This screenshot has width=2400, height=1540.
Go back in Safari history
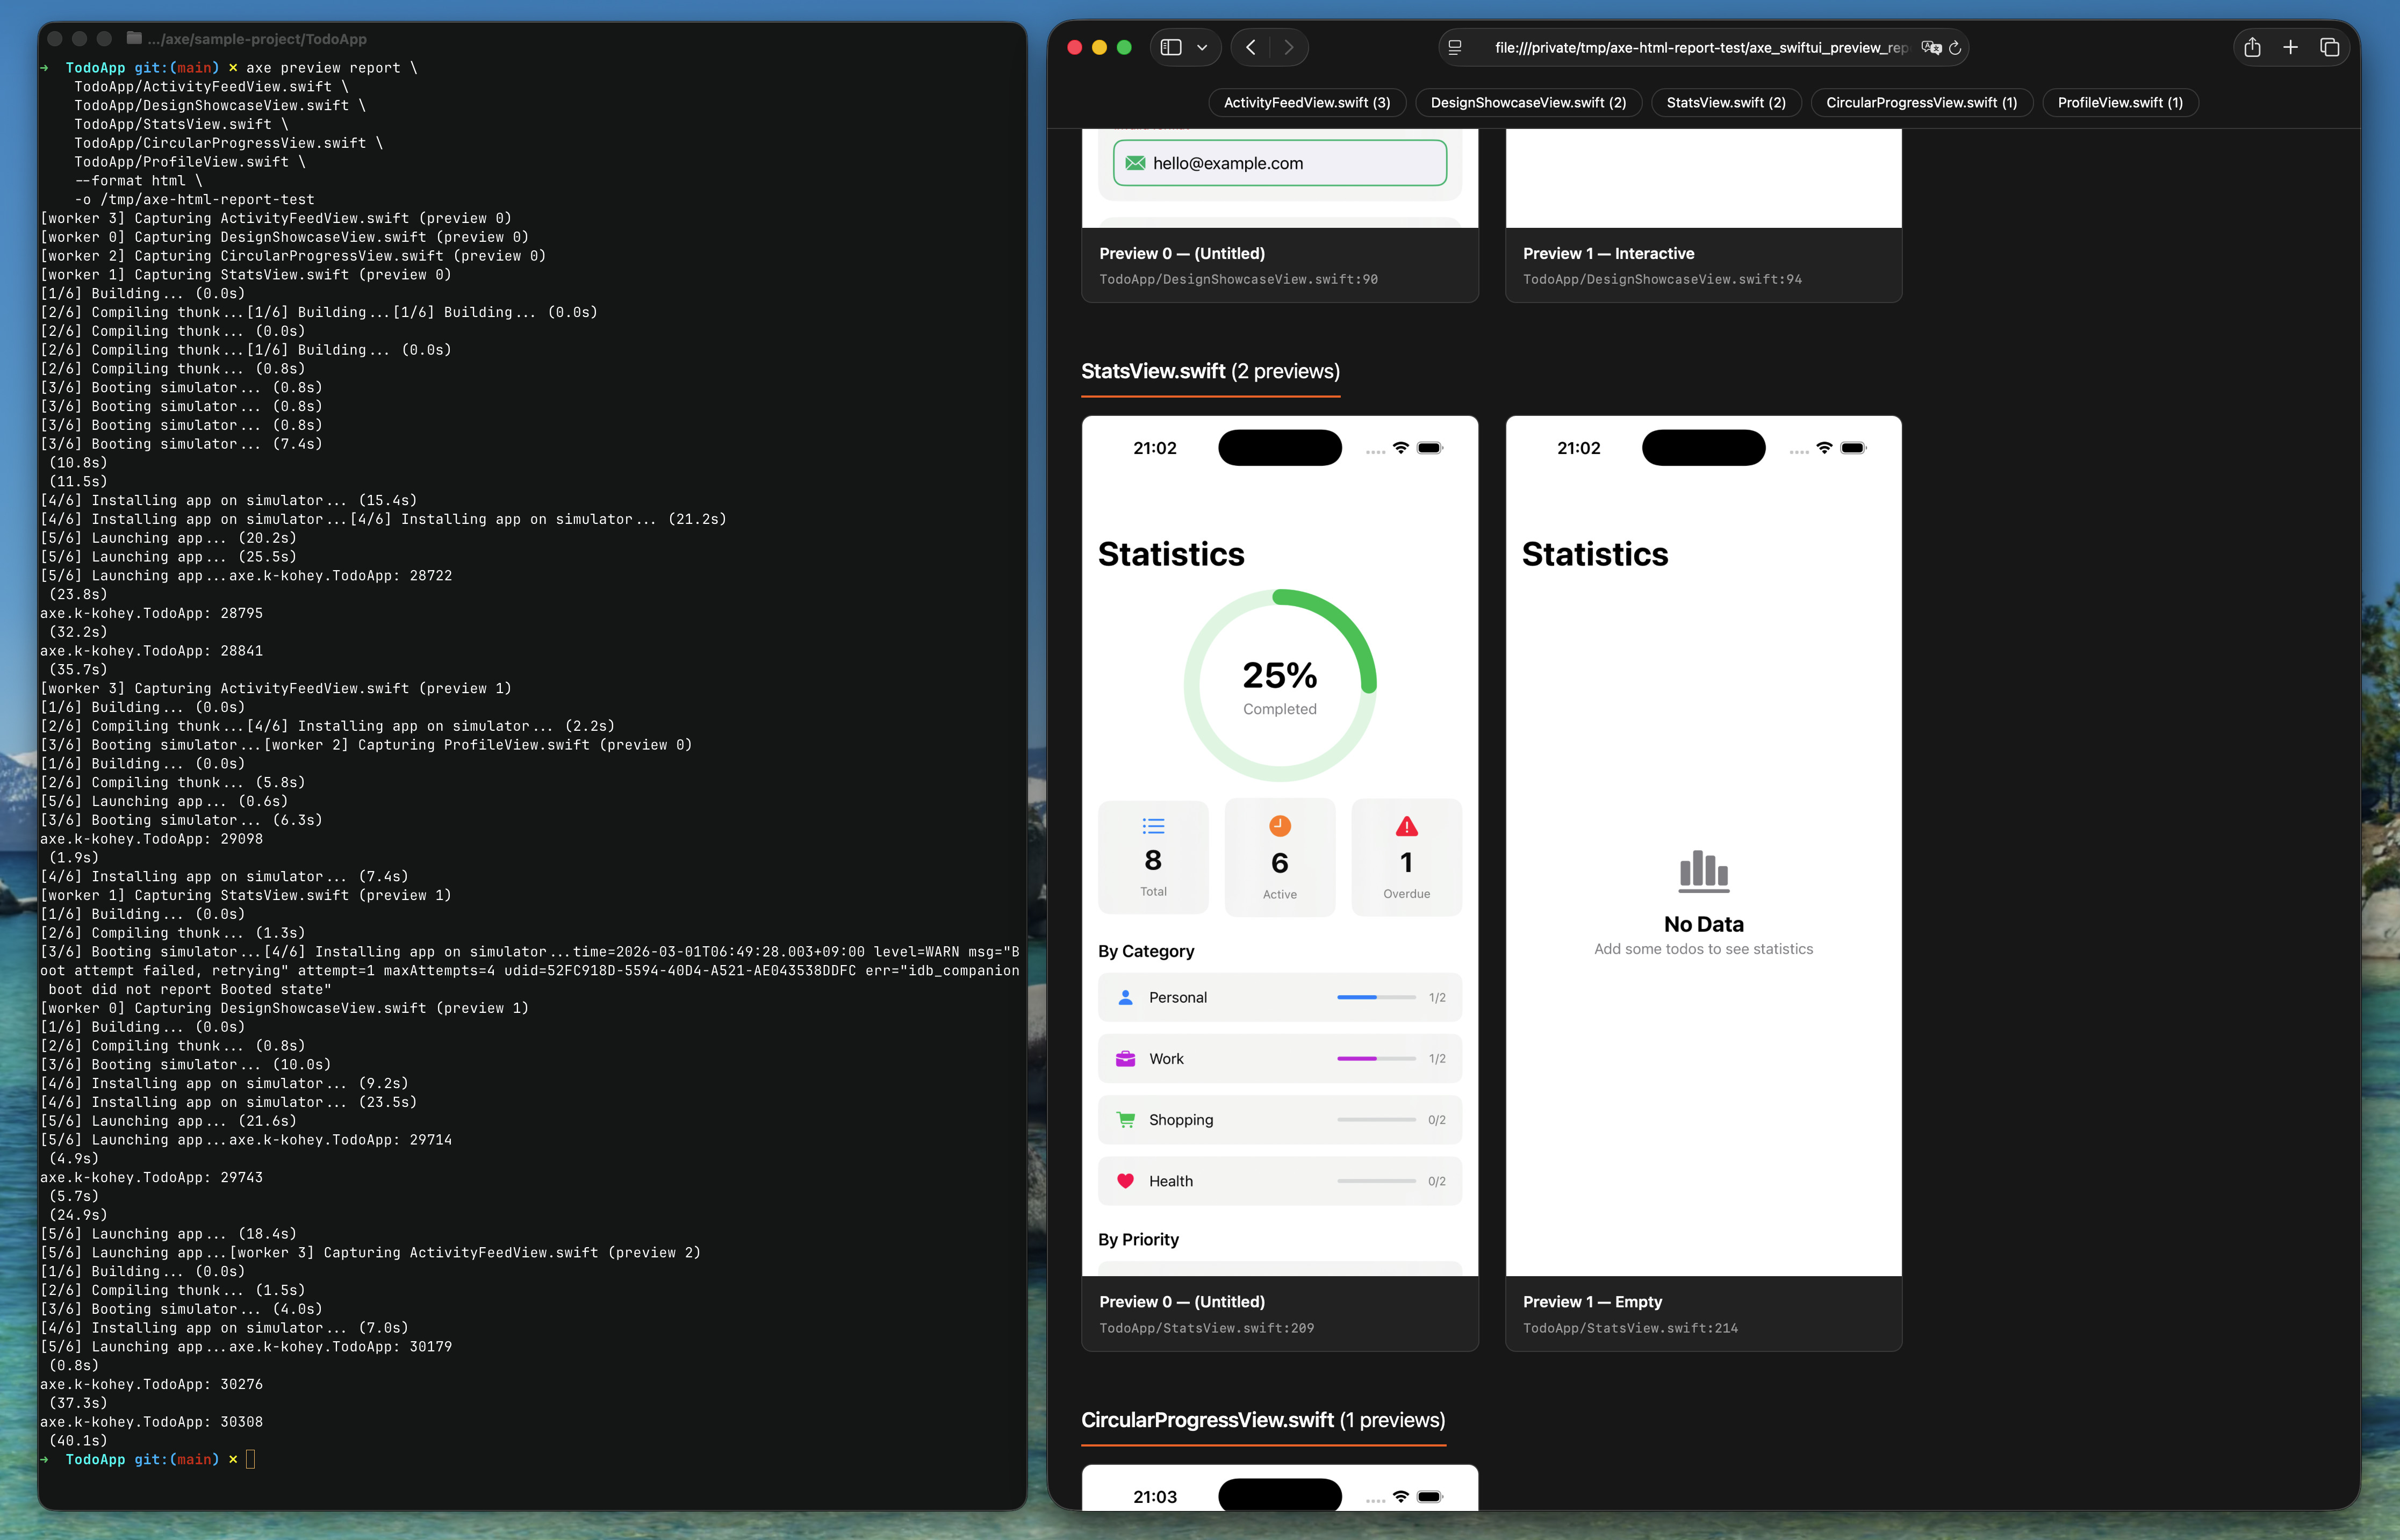pyautogui.click(x=1250, y=47)
